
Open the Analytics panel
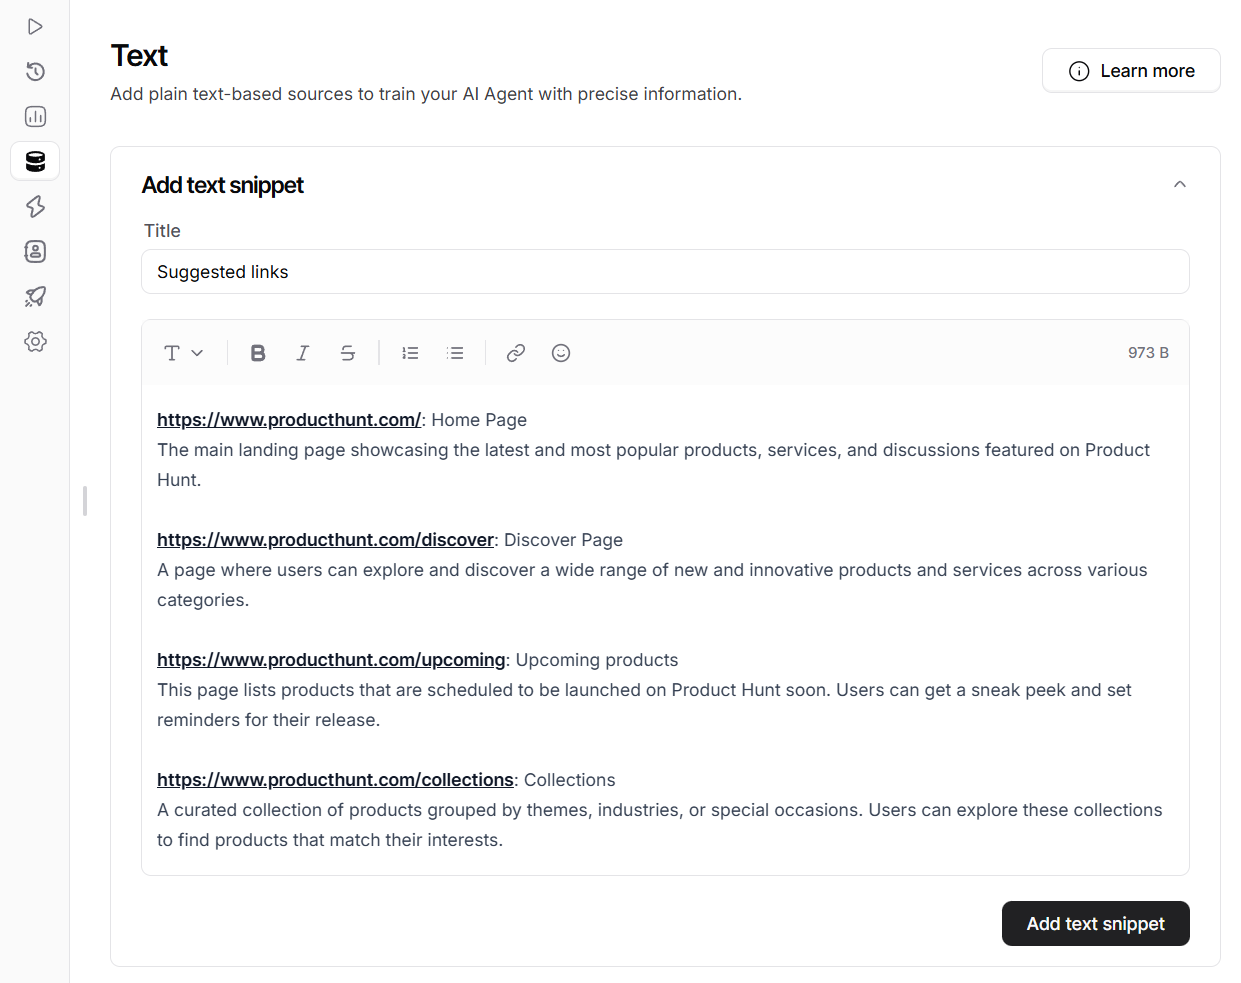click(x=35, y=116)
